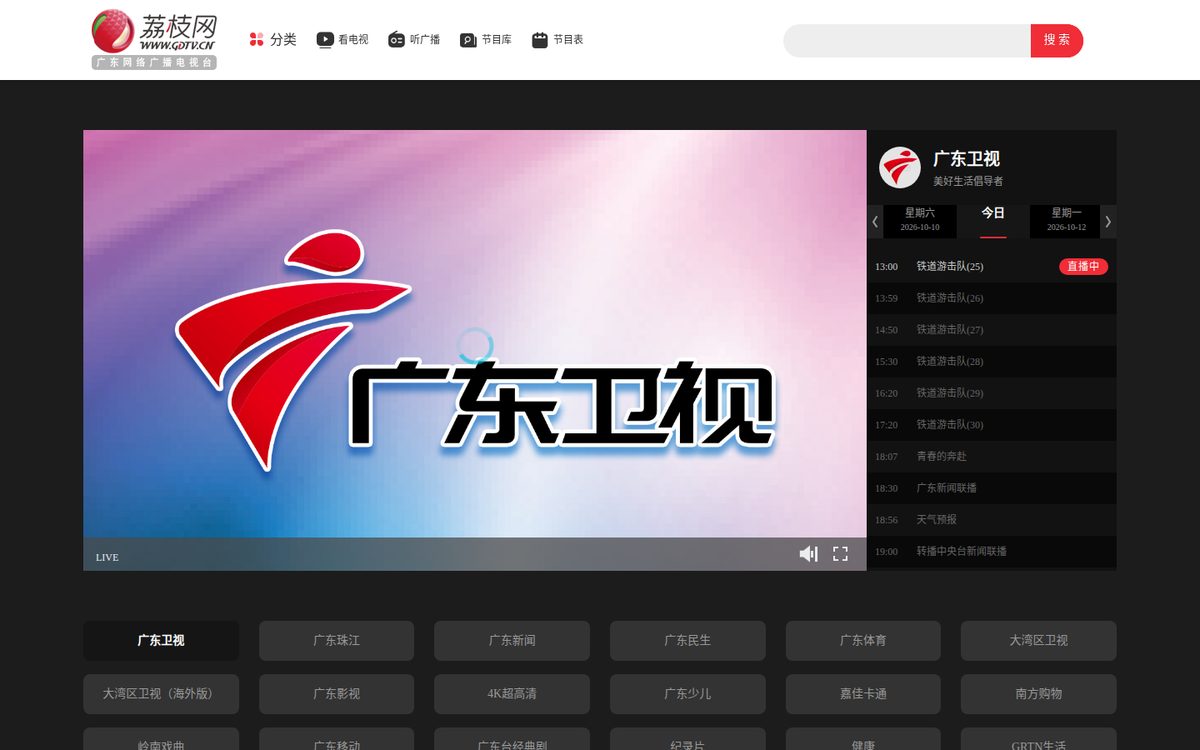1200x750 pixels.
Task: Select 18:07 青春的奔赴 program
Action: point(992,456)
